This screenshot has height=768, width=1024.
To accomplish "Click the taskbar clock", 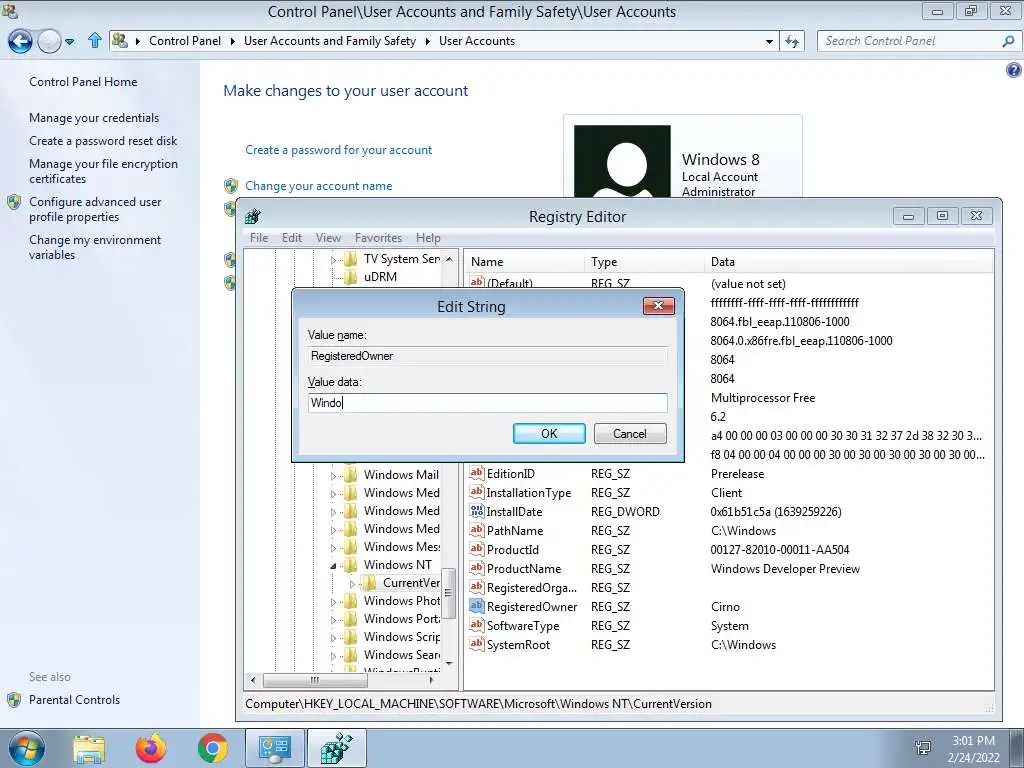I will pos(974,748).
